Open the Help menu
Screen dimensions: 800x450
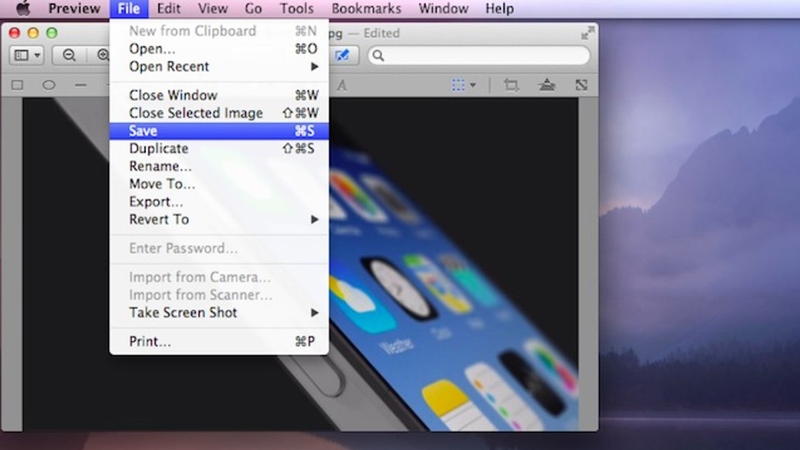pyautogui.click(x=499, y=8)
